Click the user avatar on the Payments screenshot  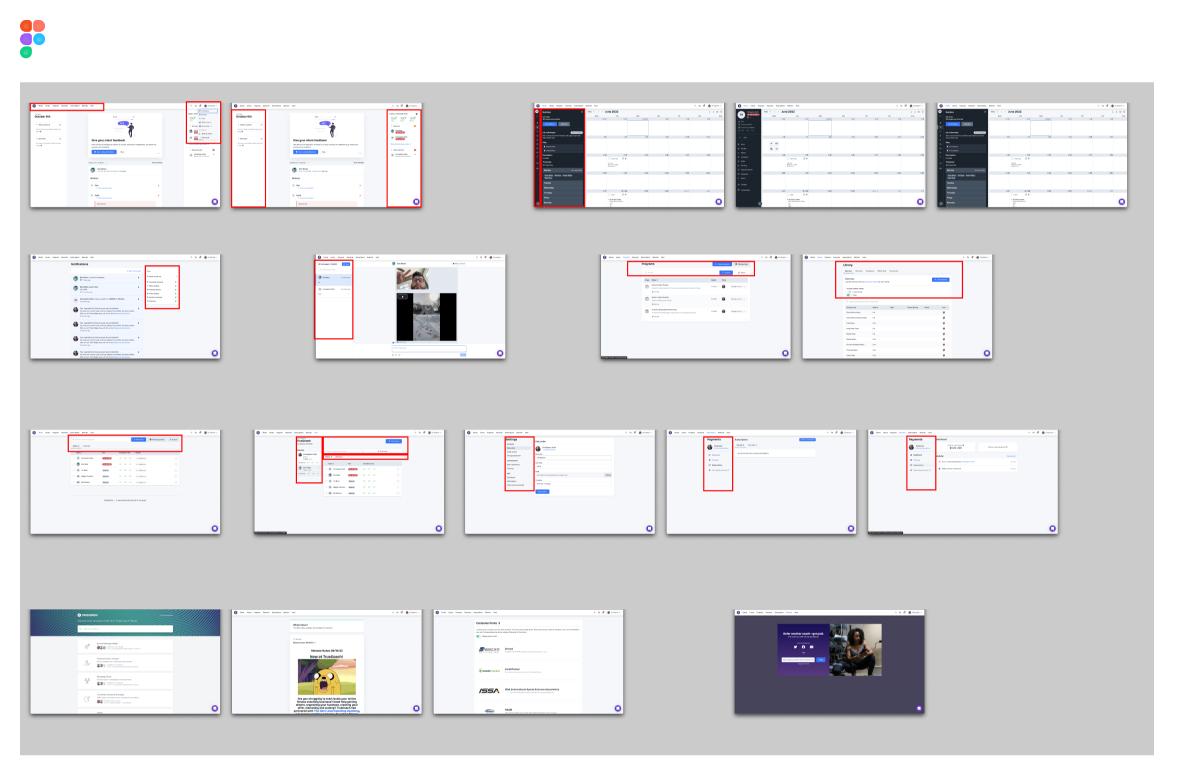click(x=710, y=447)
